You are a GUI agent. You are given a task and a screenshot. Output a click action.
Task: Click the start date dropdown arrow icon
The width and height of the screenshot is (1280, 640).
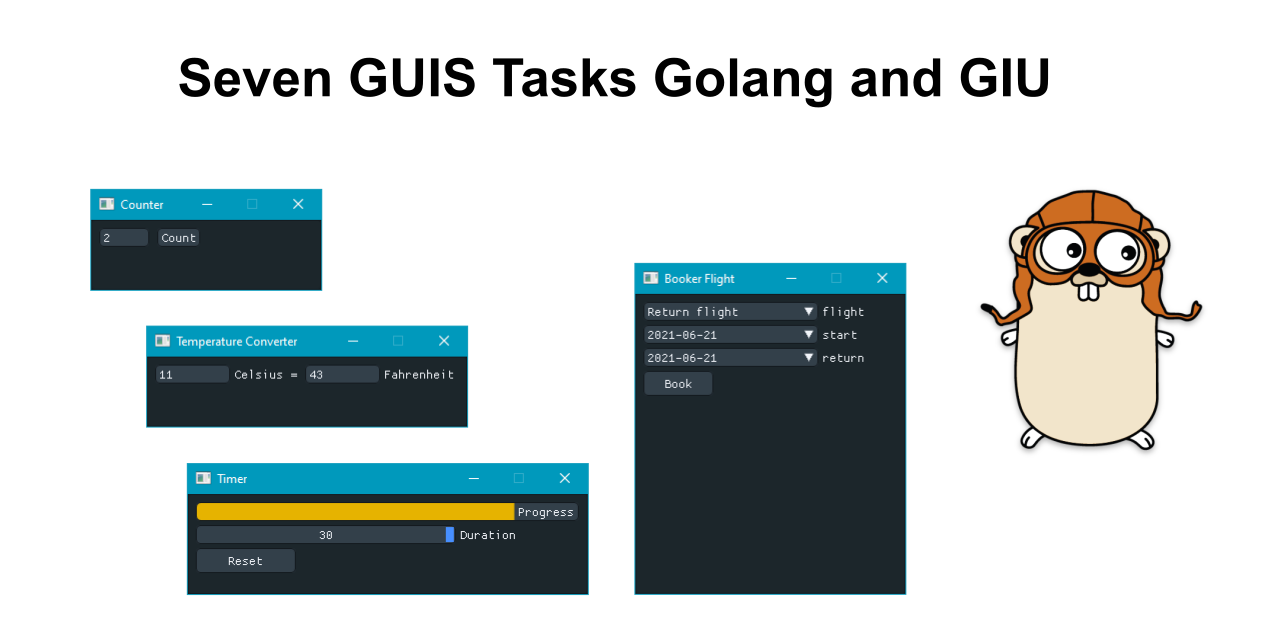(x=808, y=334)
